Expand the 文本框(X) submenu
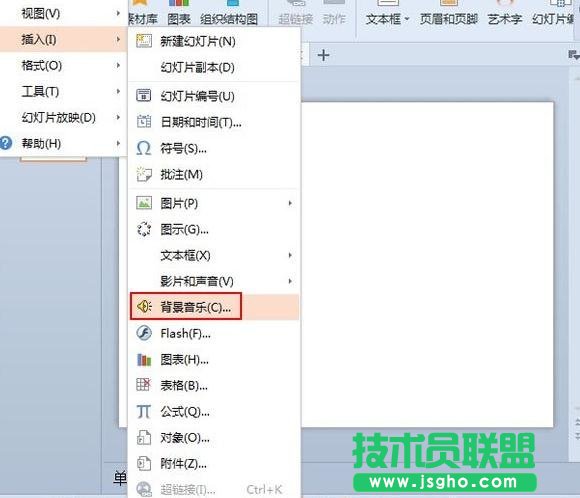This screenshot has width=580, height=498. (x=214, y=255)
